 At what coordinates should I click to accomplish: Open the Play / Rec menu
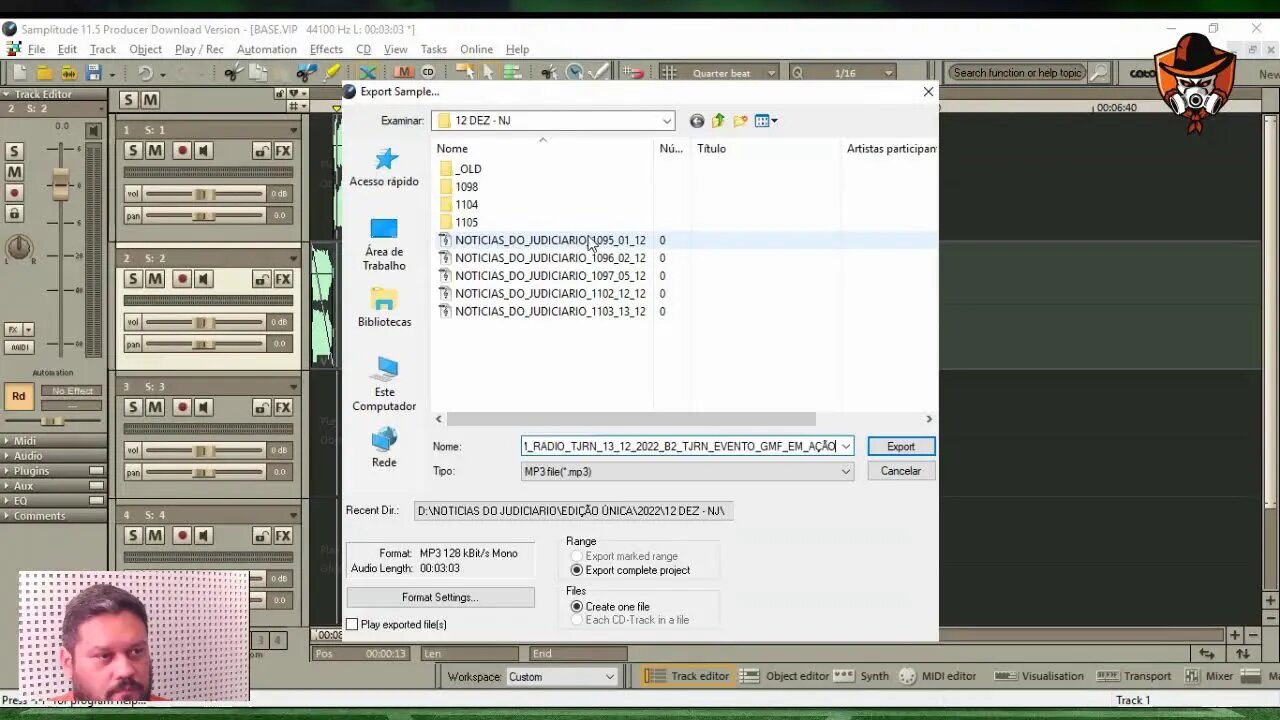click(199, 49)
